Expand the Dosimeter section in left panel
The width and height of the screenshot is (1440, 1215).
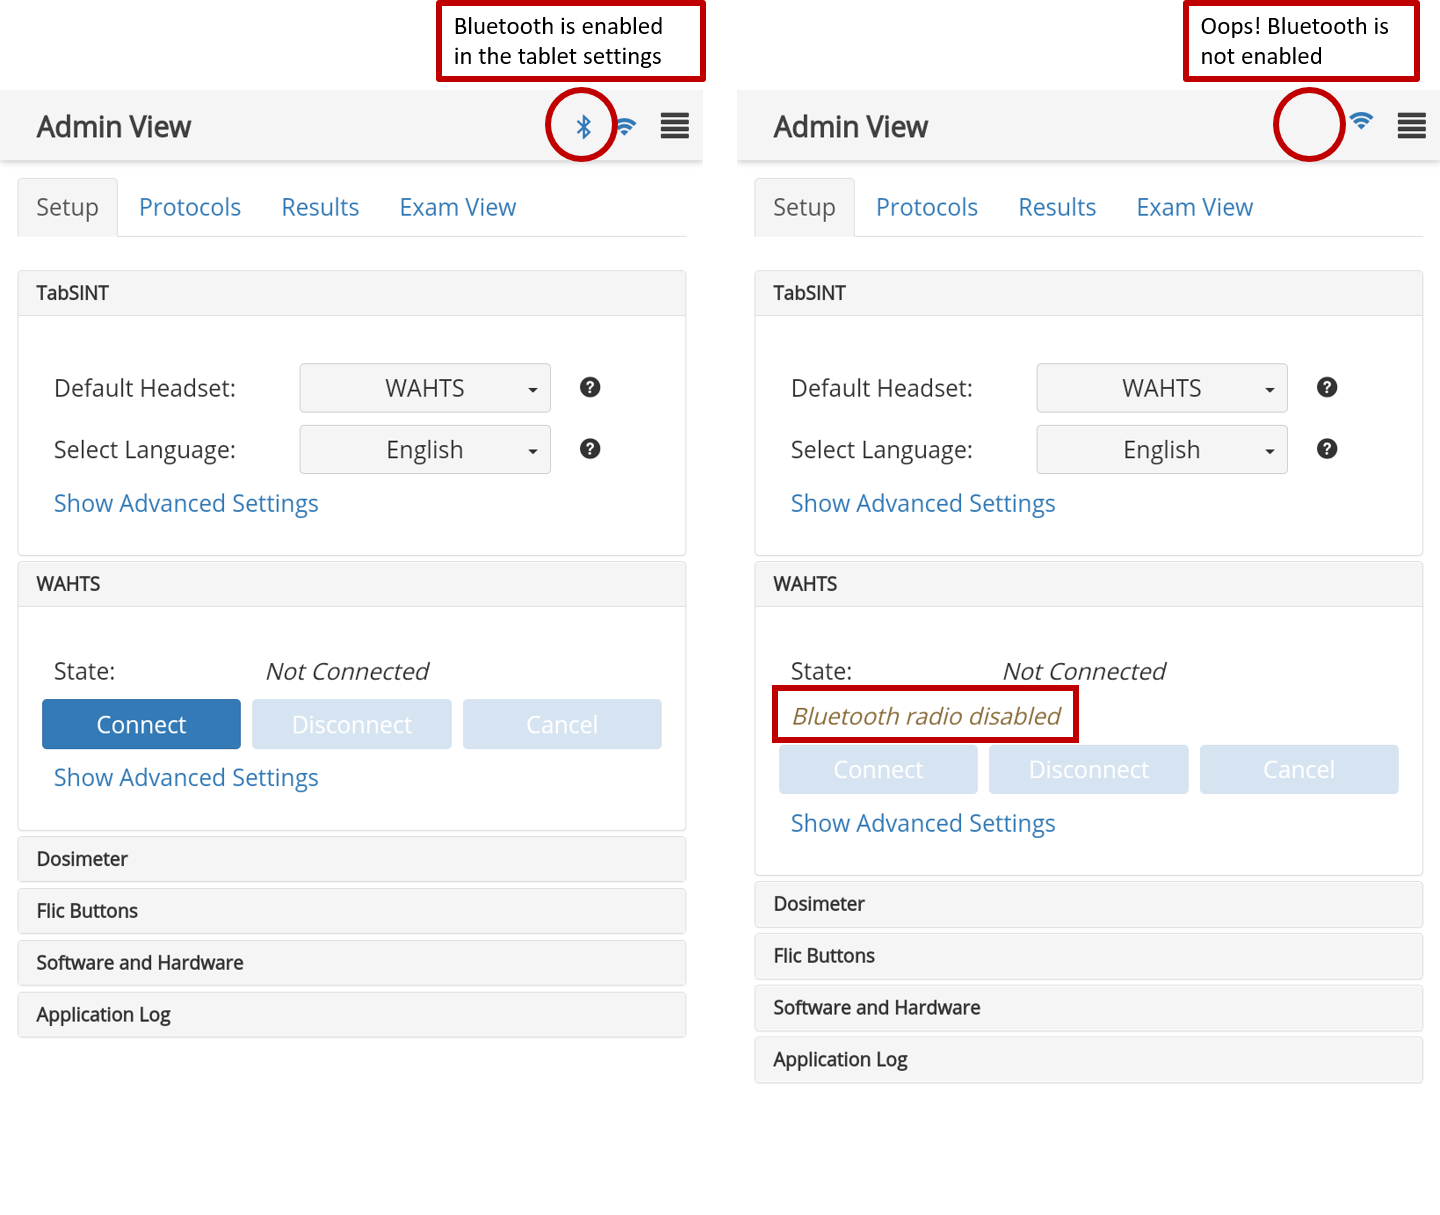coord(352,859)
